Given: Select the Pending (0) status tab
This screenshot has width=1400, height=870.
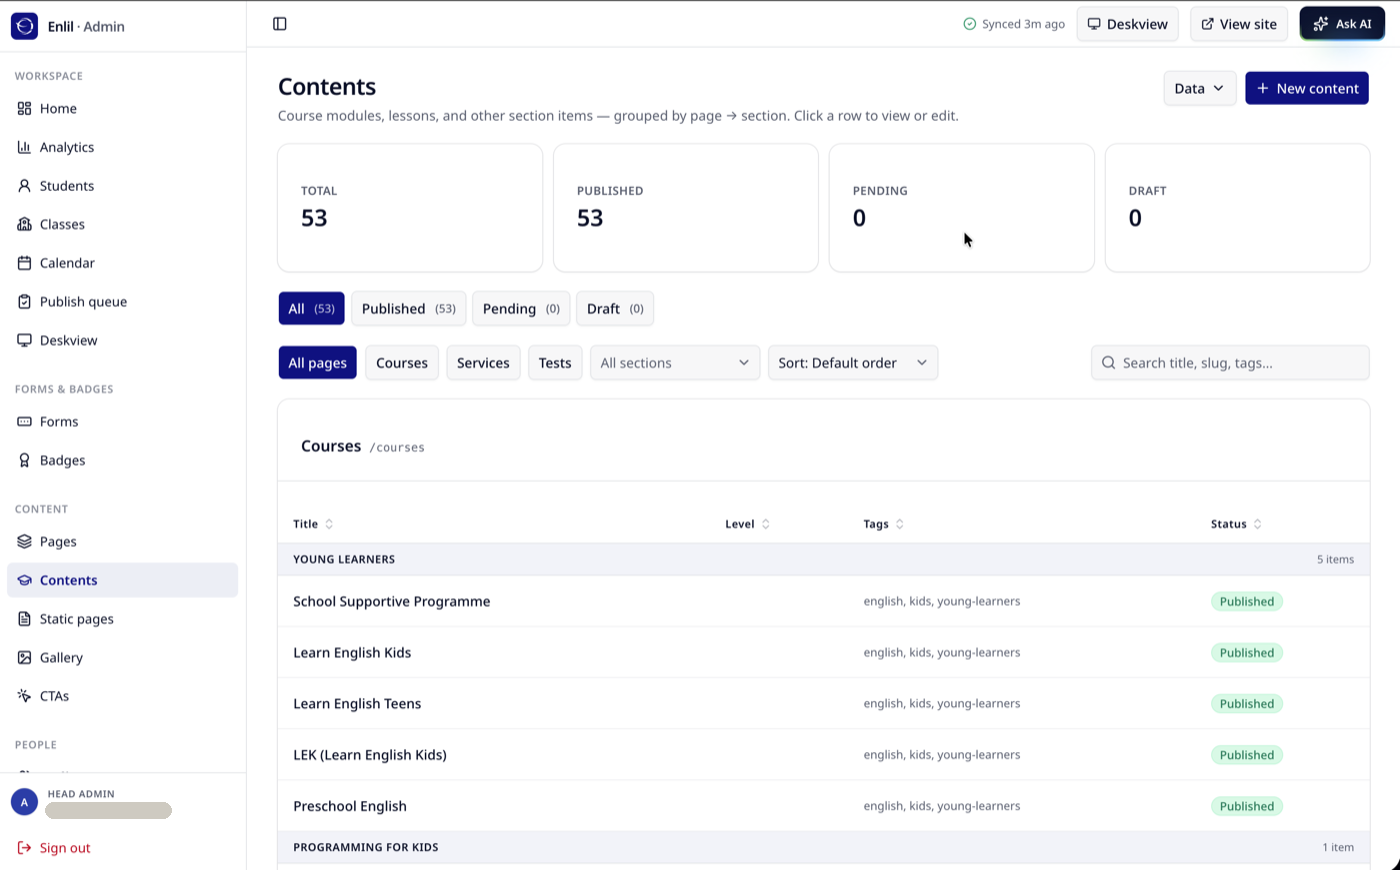Looking at the screenshot, I should point(521,309).
